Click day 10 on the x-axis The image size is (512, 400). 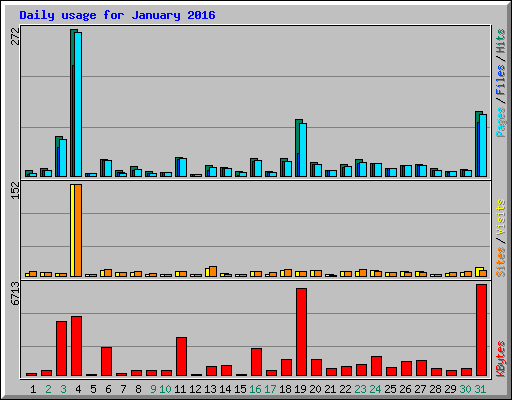click(x=165, y=389)
